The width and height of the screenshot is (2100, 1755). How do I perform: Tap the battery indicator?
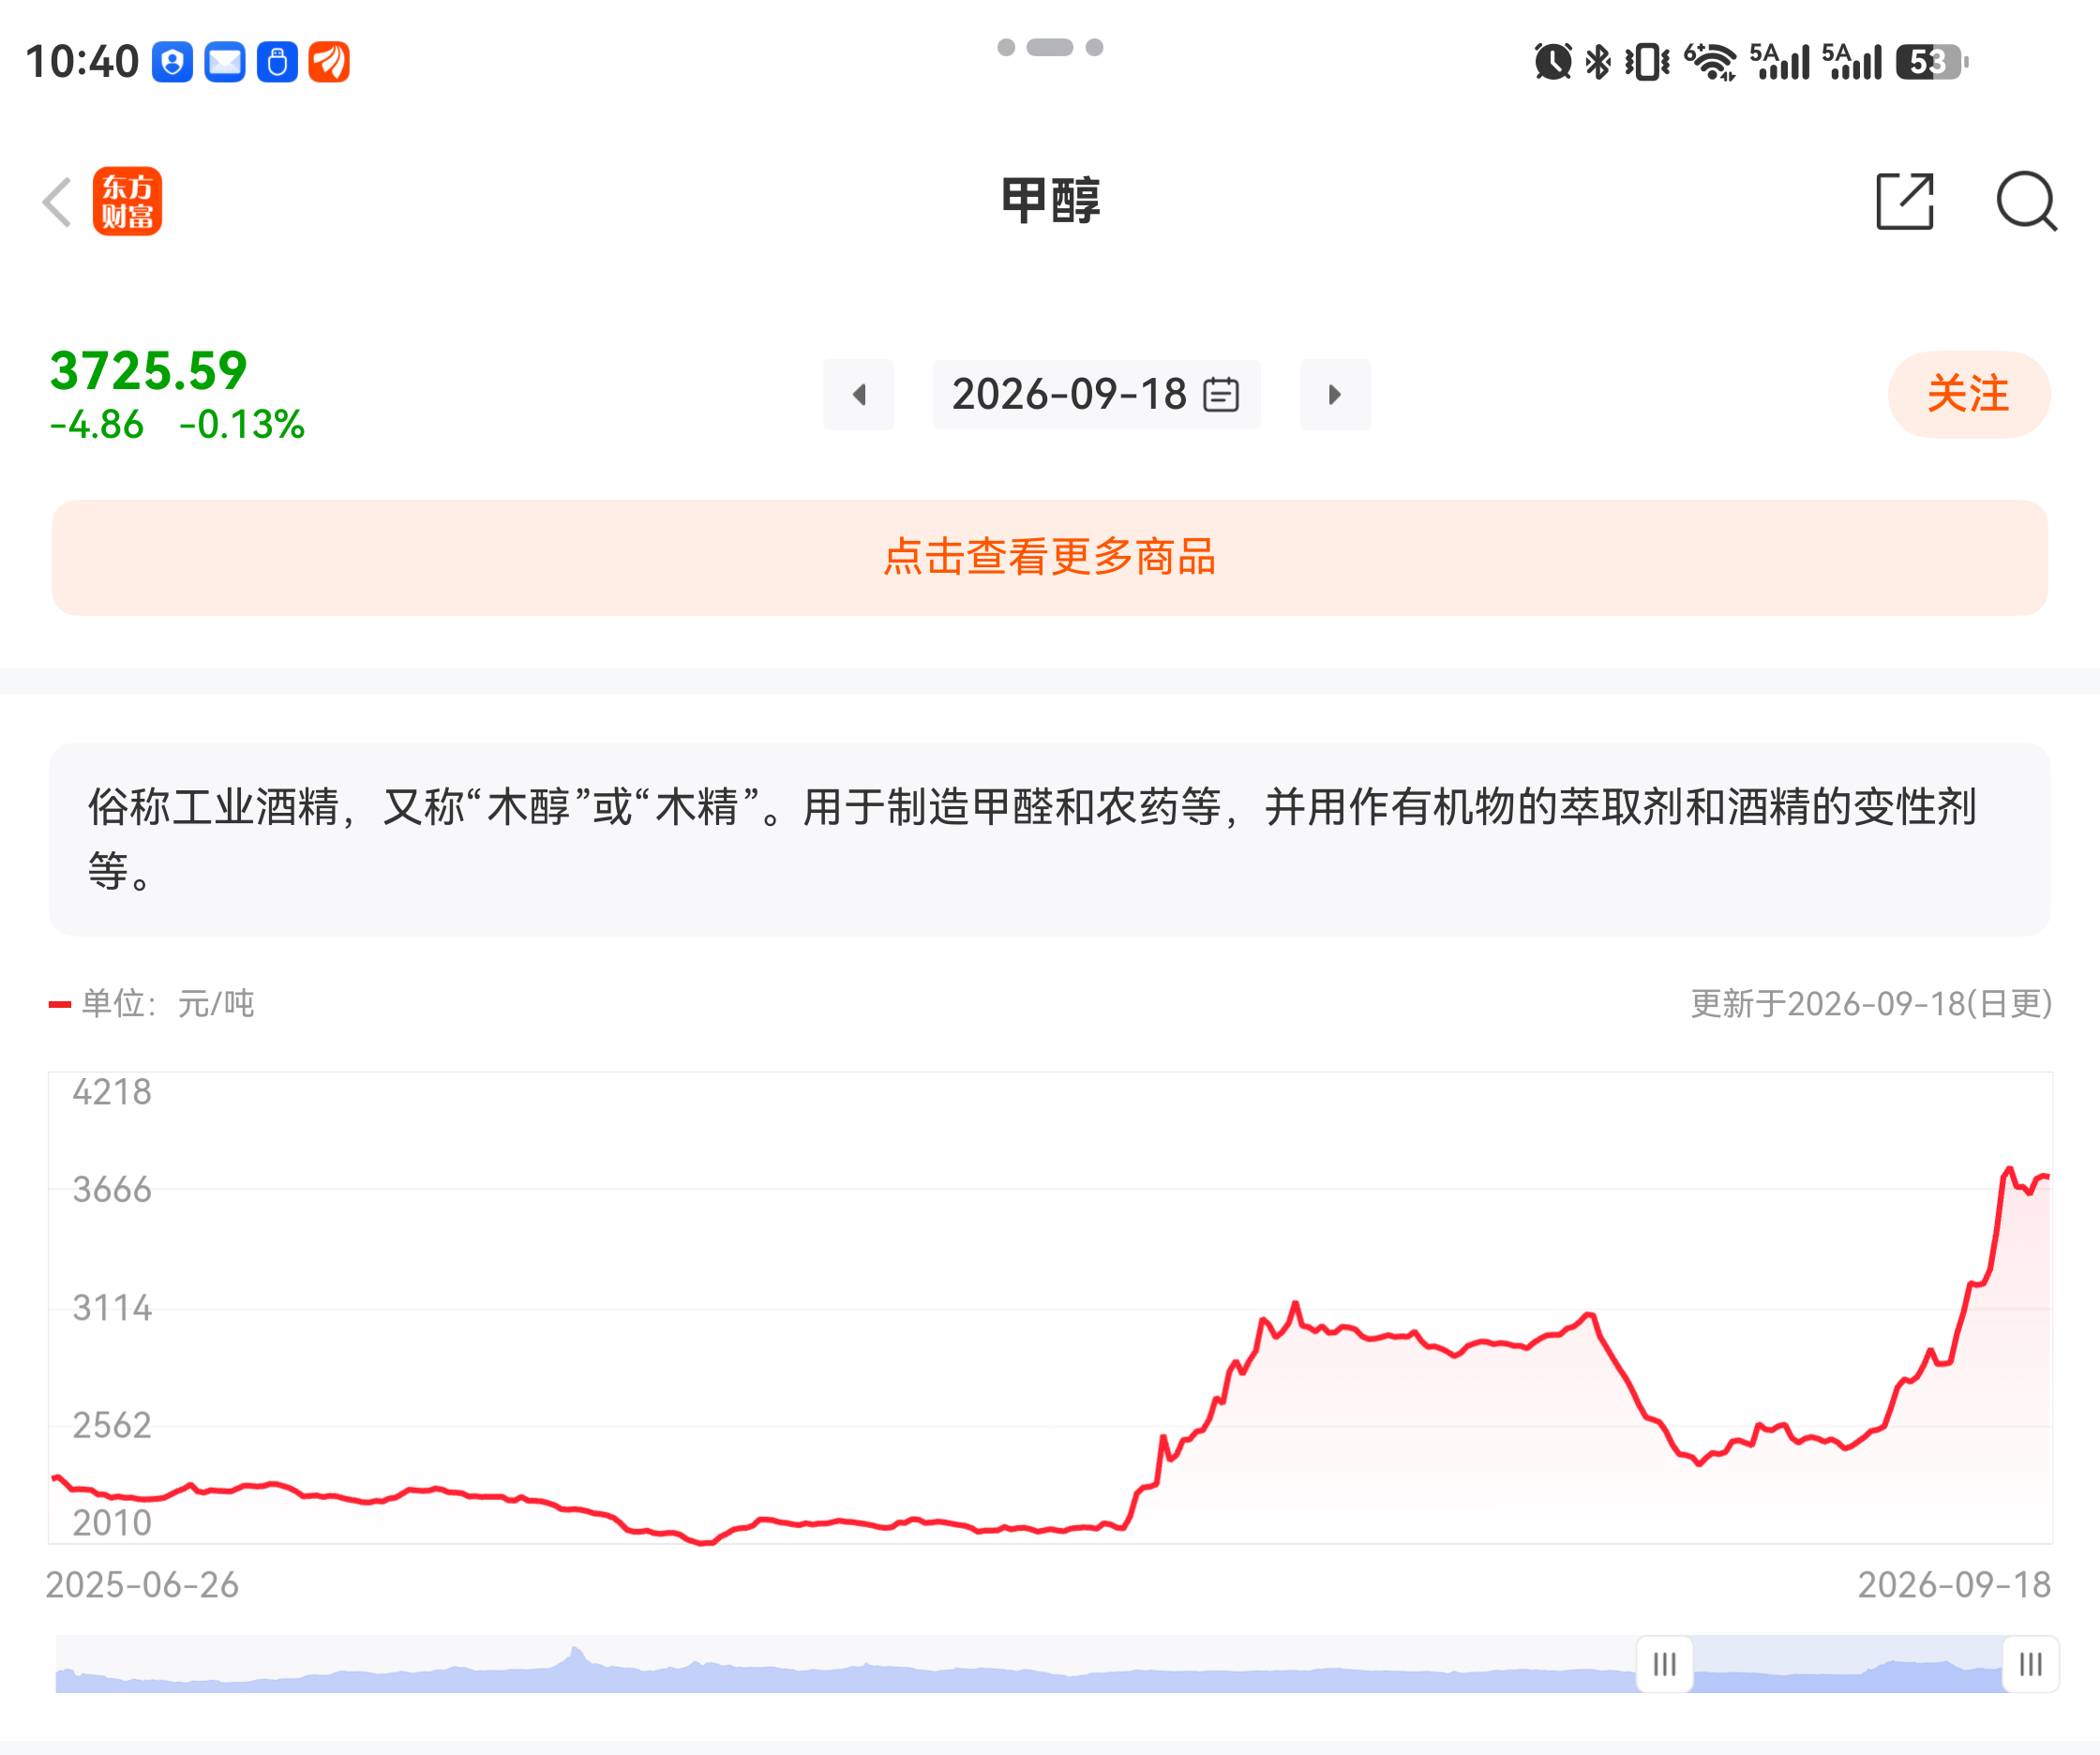1932,62
